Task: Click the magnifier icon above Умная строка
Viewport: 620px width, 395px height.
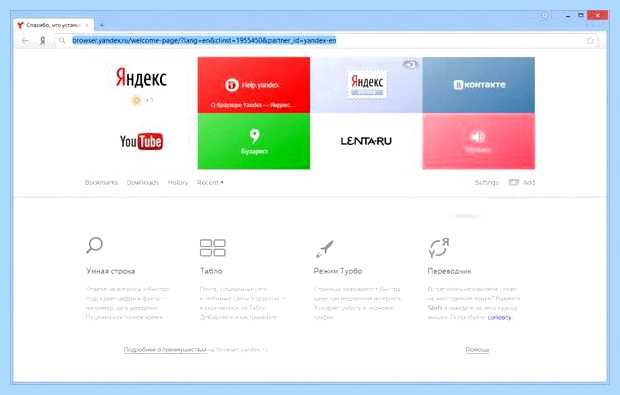Action: [95, 245]
